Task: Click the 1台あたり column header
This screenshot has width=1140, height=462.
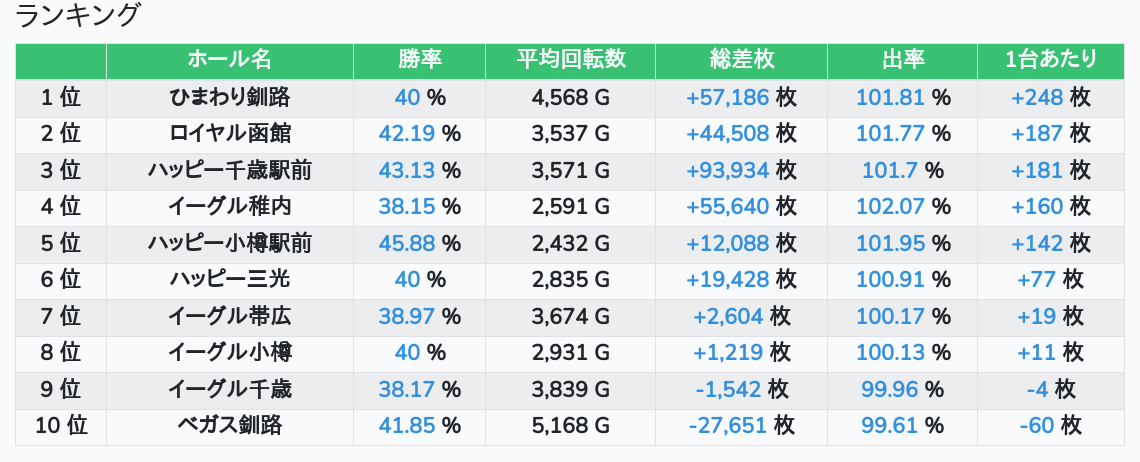Action: point(1050,60)
